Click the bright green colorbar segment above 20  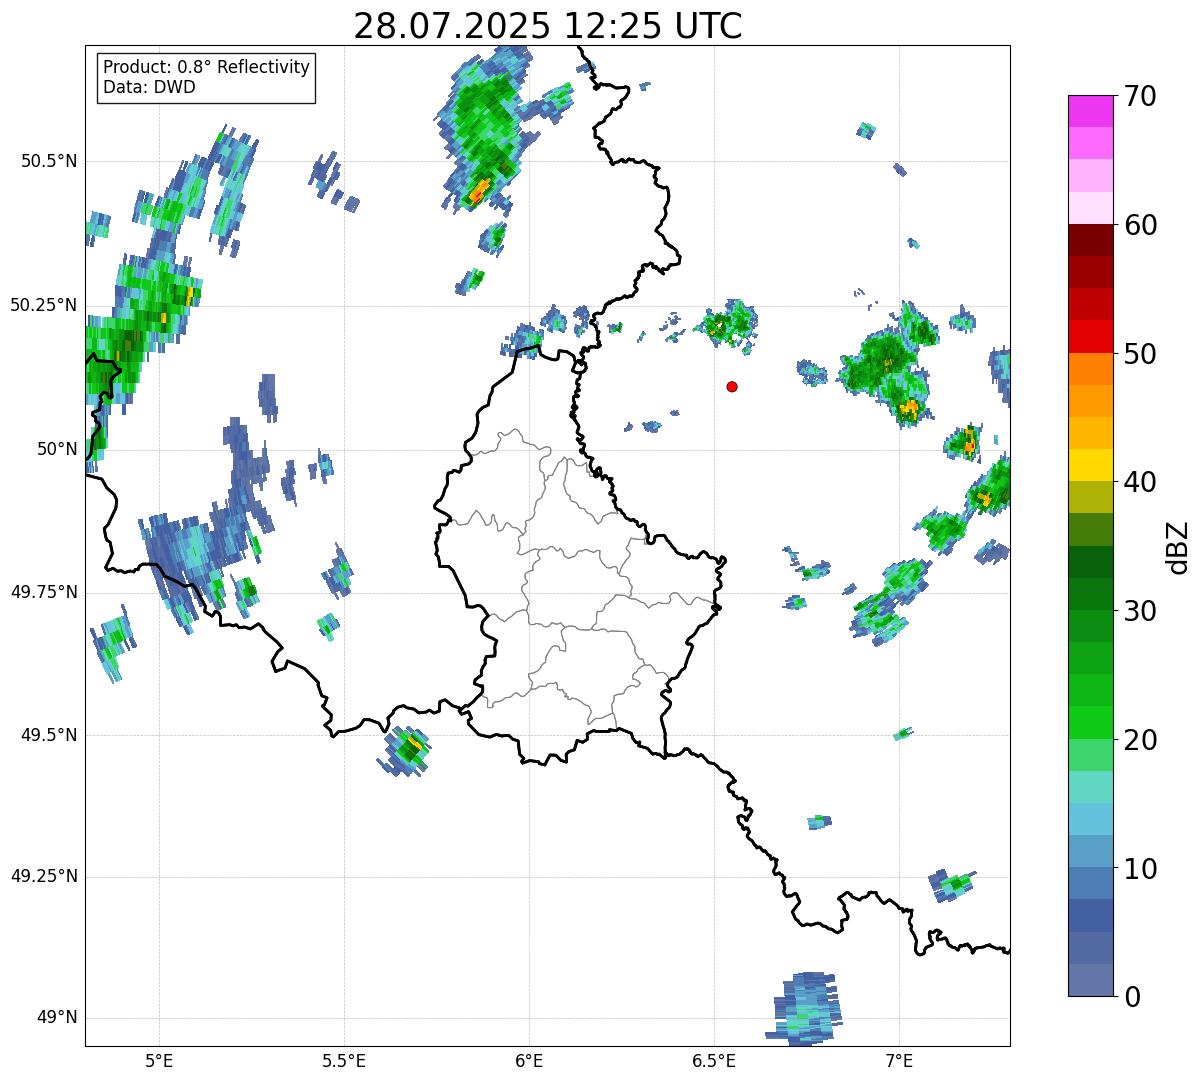pyautogui.click(x=1089, y=722)
